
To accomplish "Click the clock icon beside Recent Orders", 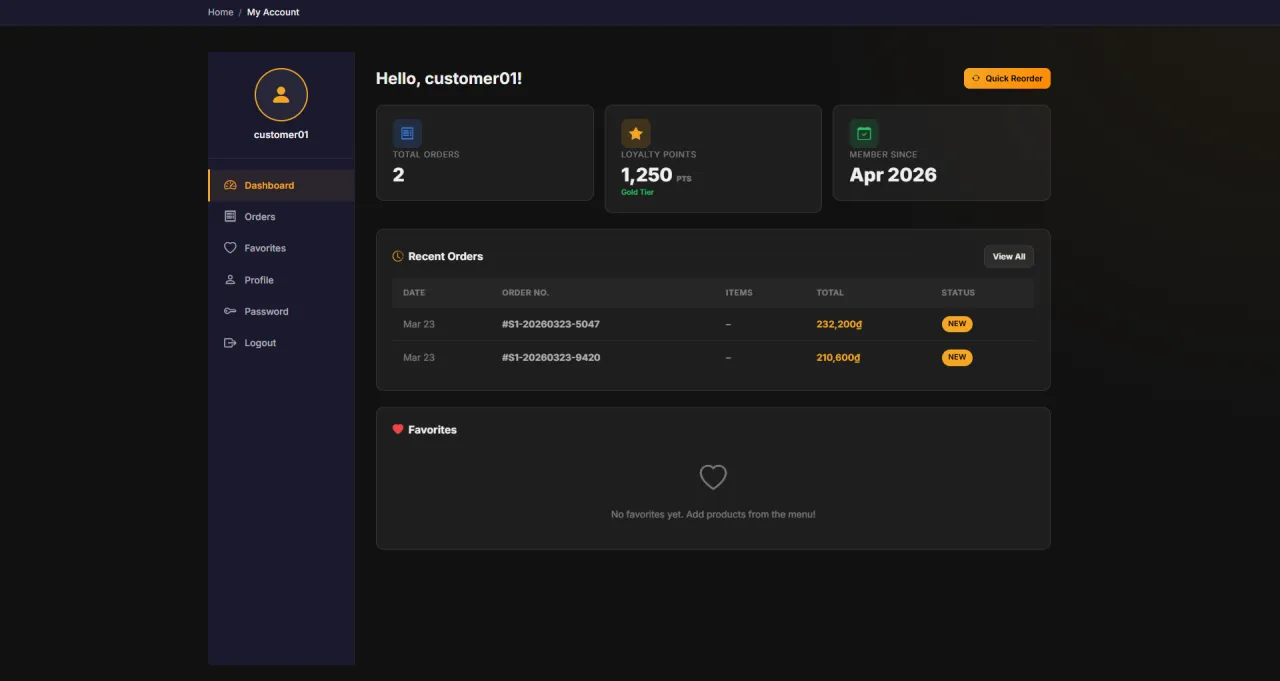I will [x=398, y=256].
